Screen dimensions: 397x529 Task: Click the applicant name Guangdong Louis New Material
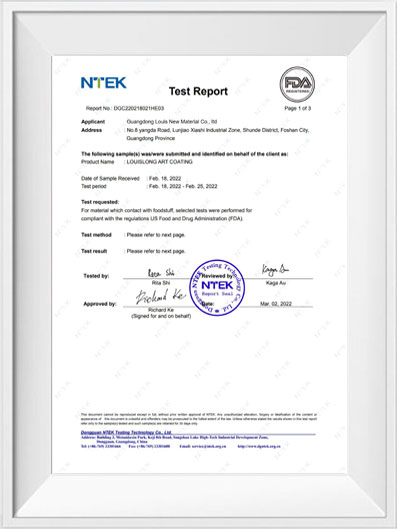[172, 121]
